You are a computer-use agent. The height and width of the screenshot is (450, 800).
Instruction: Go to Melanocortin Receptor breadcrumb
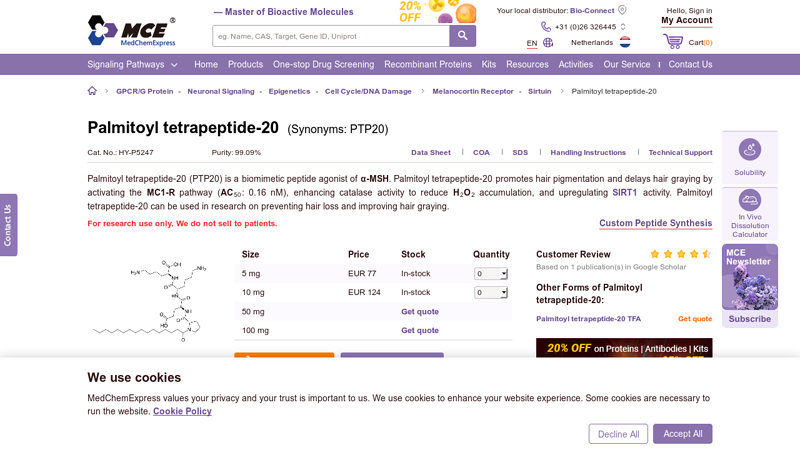473,91
